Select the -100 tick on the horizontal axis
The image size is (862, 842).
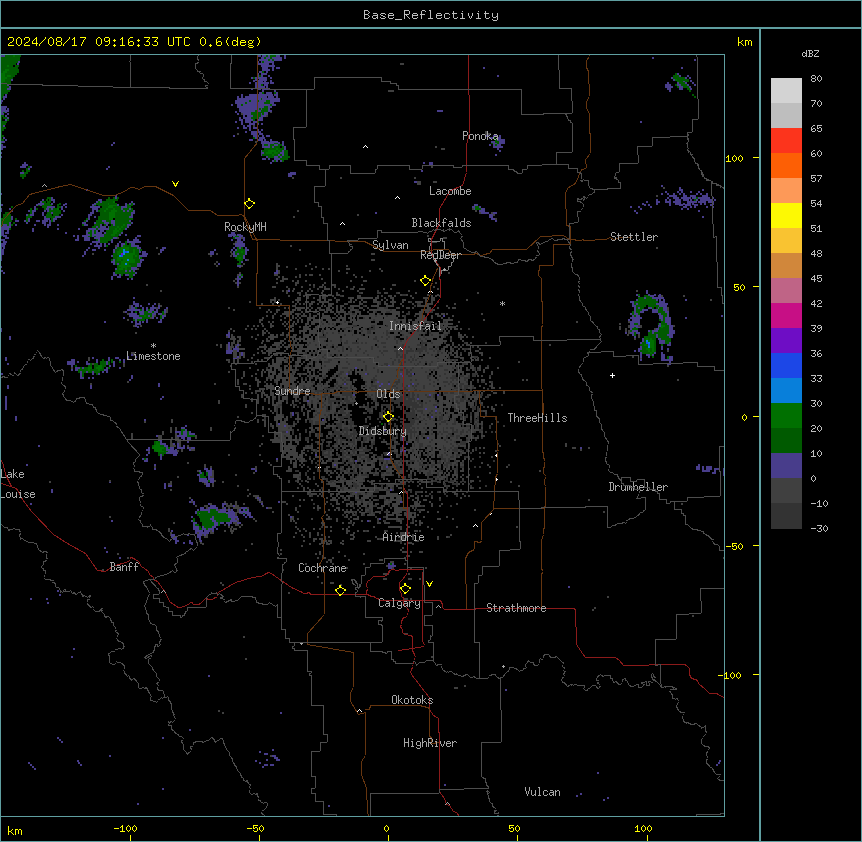coord(125,828)
